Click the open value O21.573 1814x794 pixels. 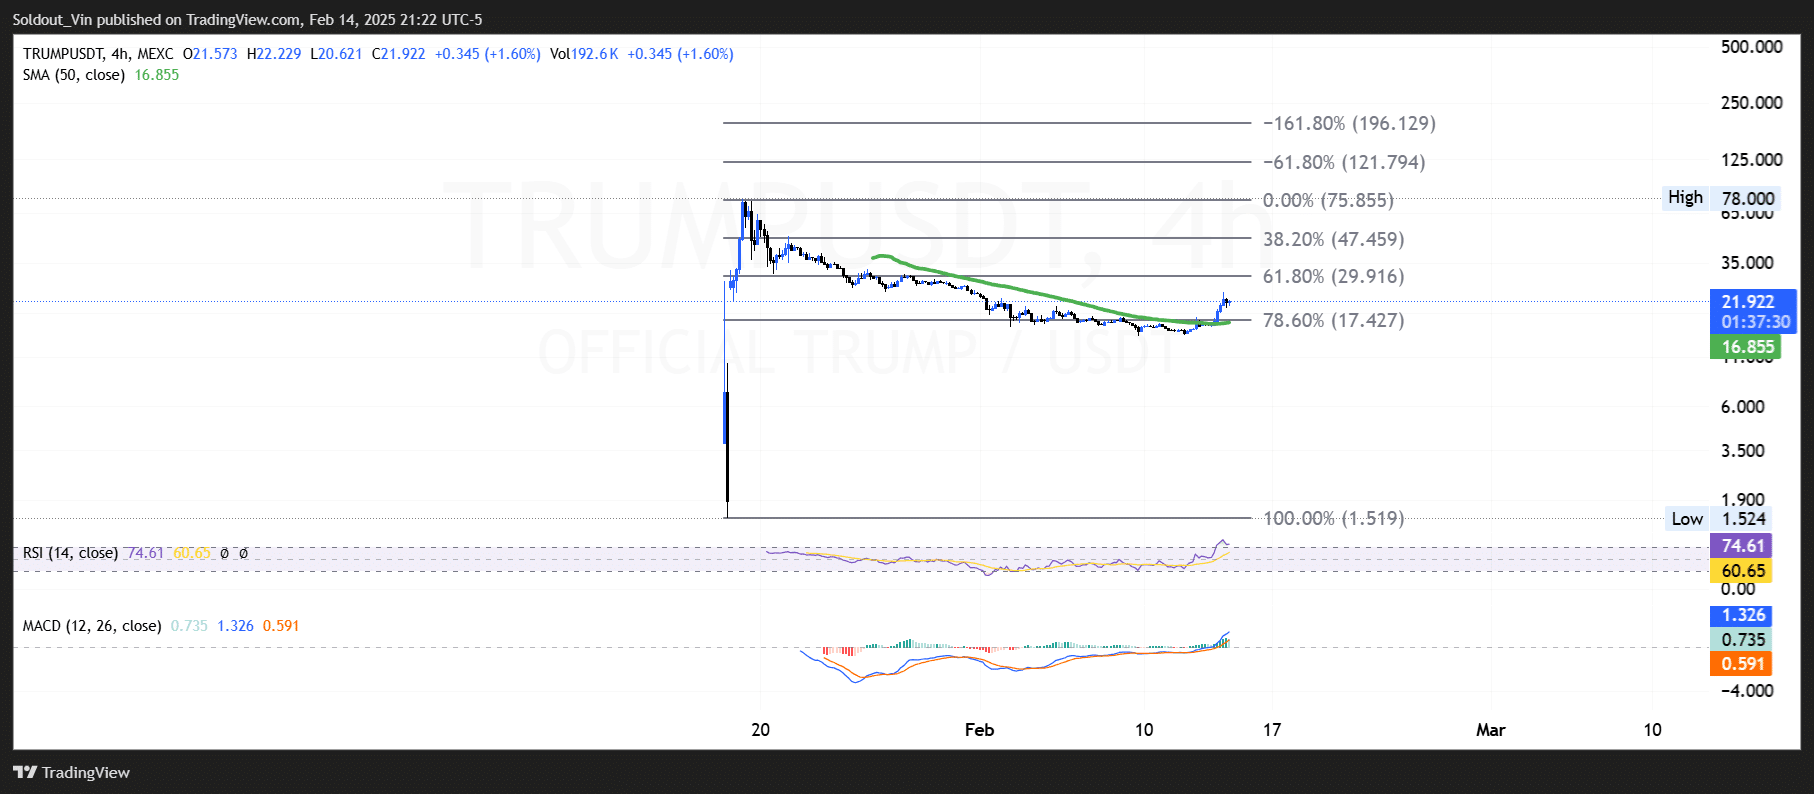[210, 54]
